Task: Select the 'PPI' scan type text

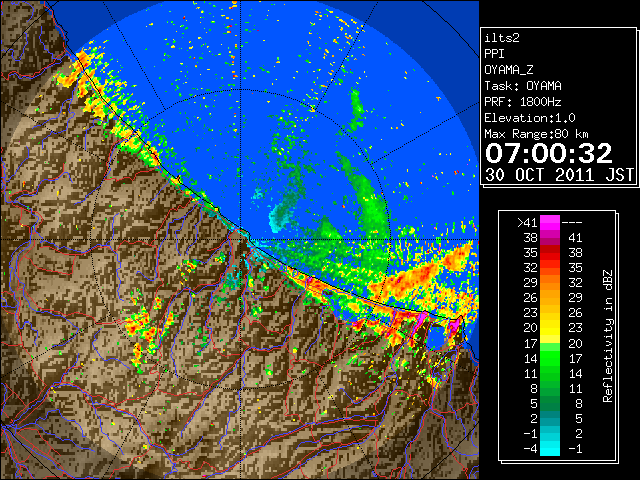Action: click(494, 54)
